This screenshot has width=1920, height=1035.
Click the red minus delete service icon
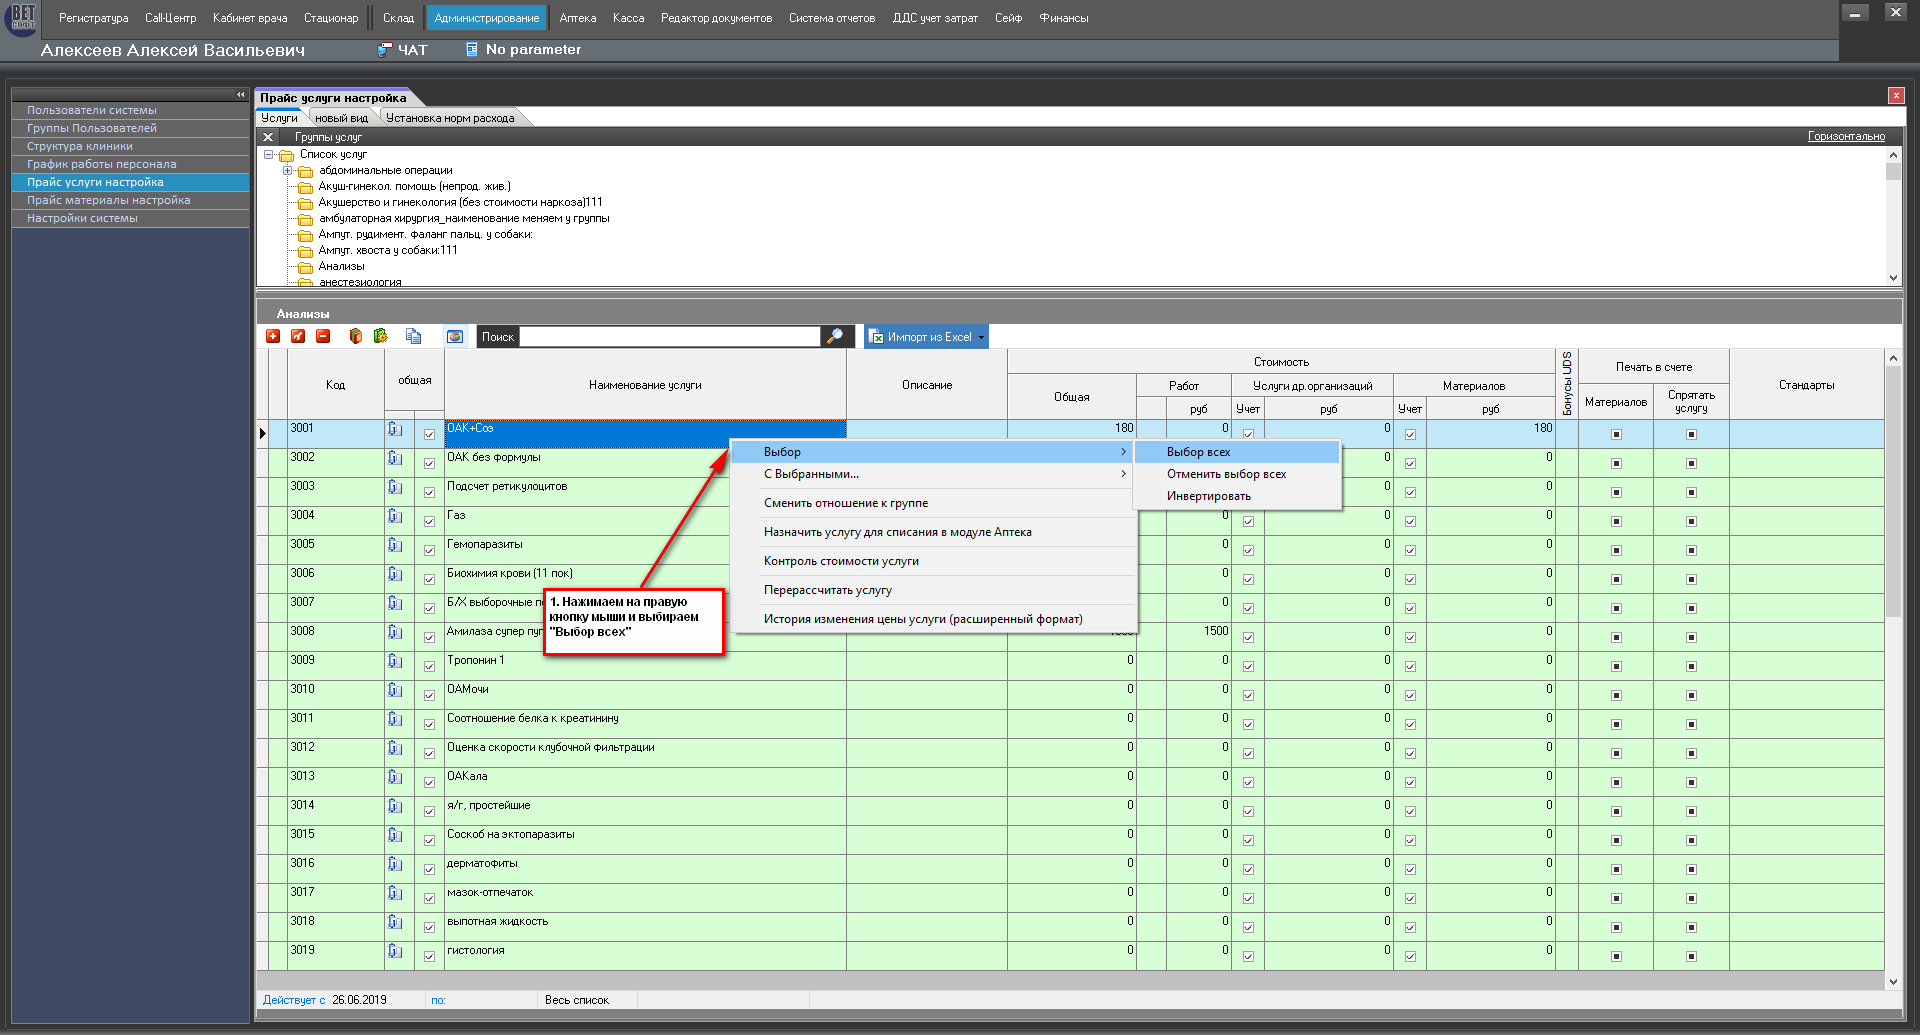(x=323, y=337)
